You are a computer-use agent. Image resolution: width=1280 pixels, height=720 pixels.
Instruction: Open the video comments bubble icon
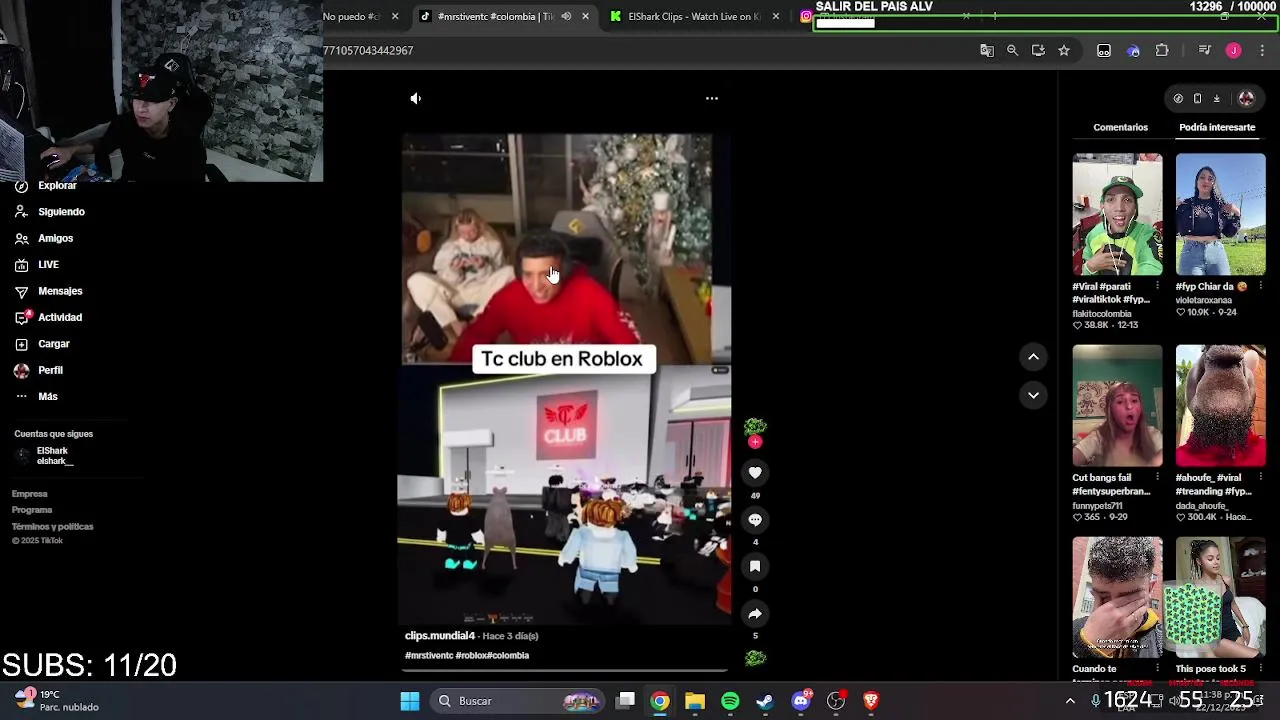(x=755, y=520)
